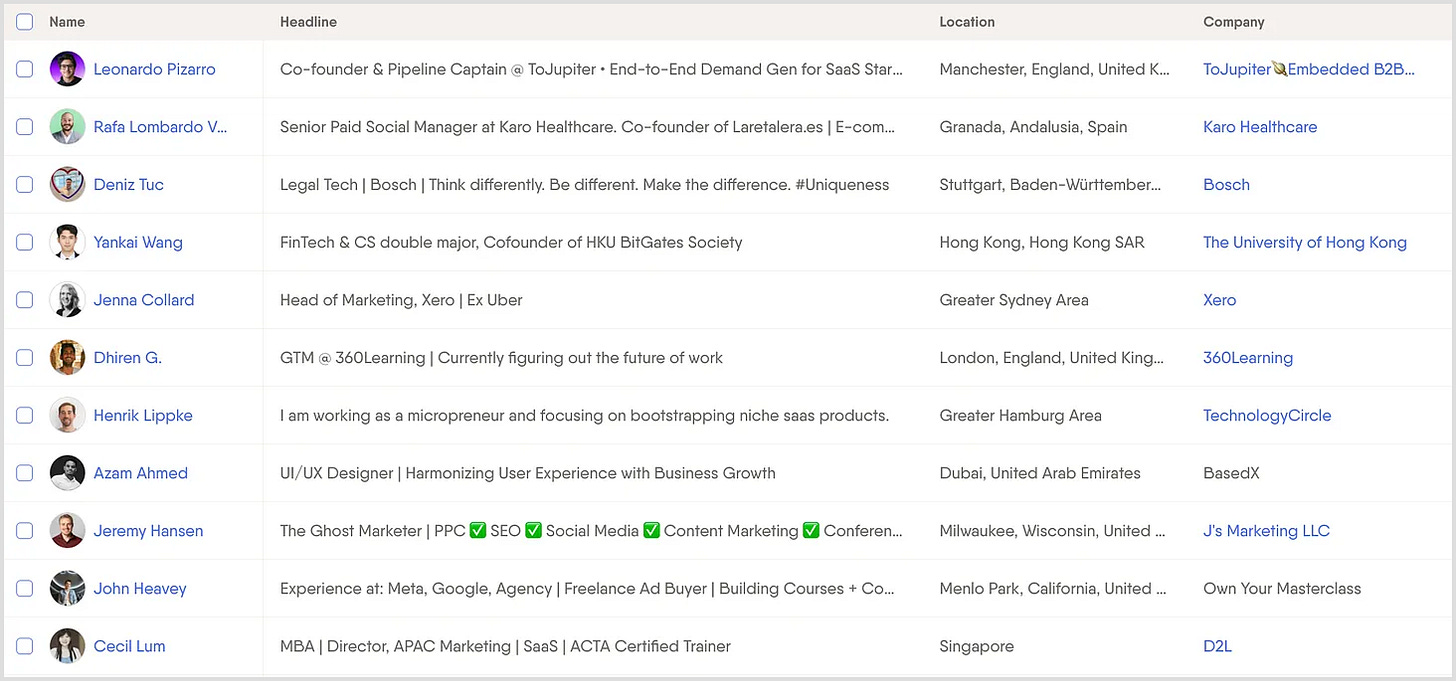Screen dimensions: 1456x681
Task: Click The University of Hong Kong link
Action: (1305, 242)
